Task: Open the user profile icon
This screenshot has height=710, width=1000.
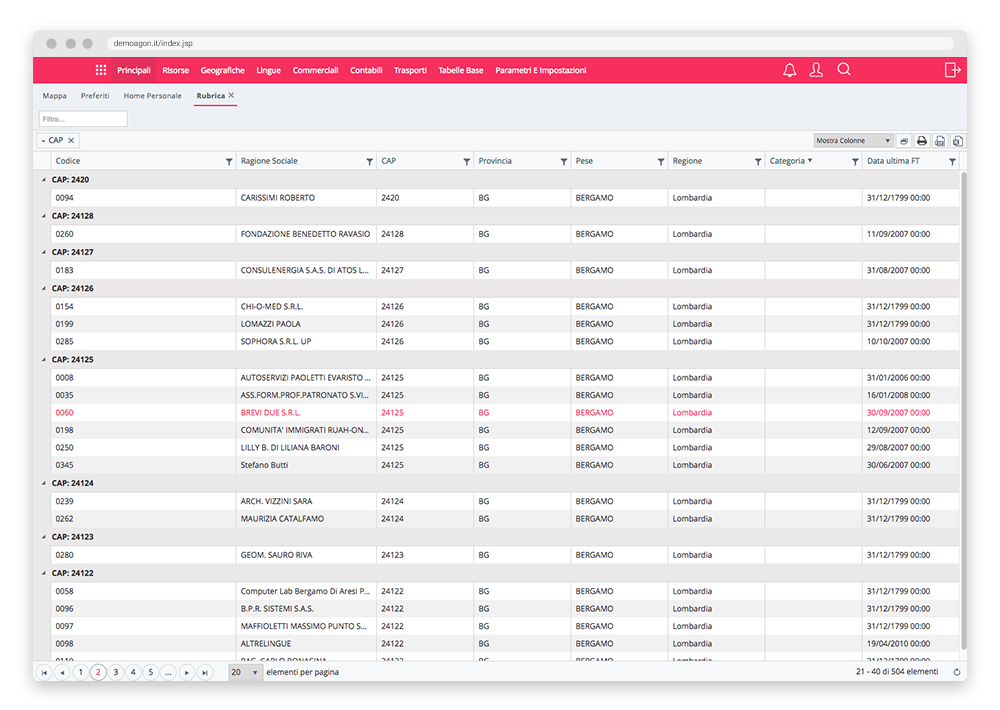Action: (816, 70)
